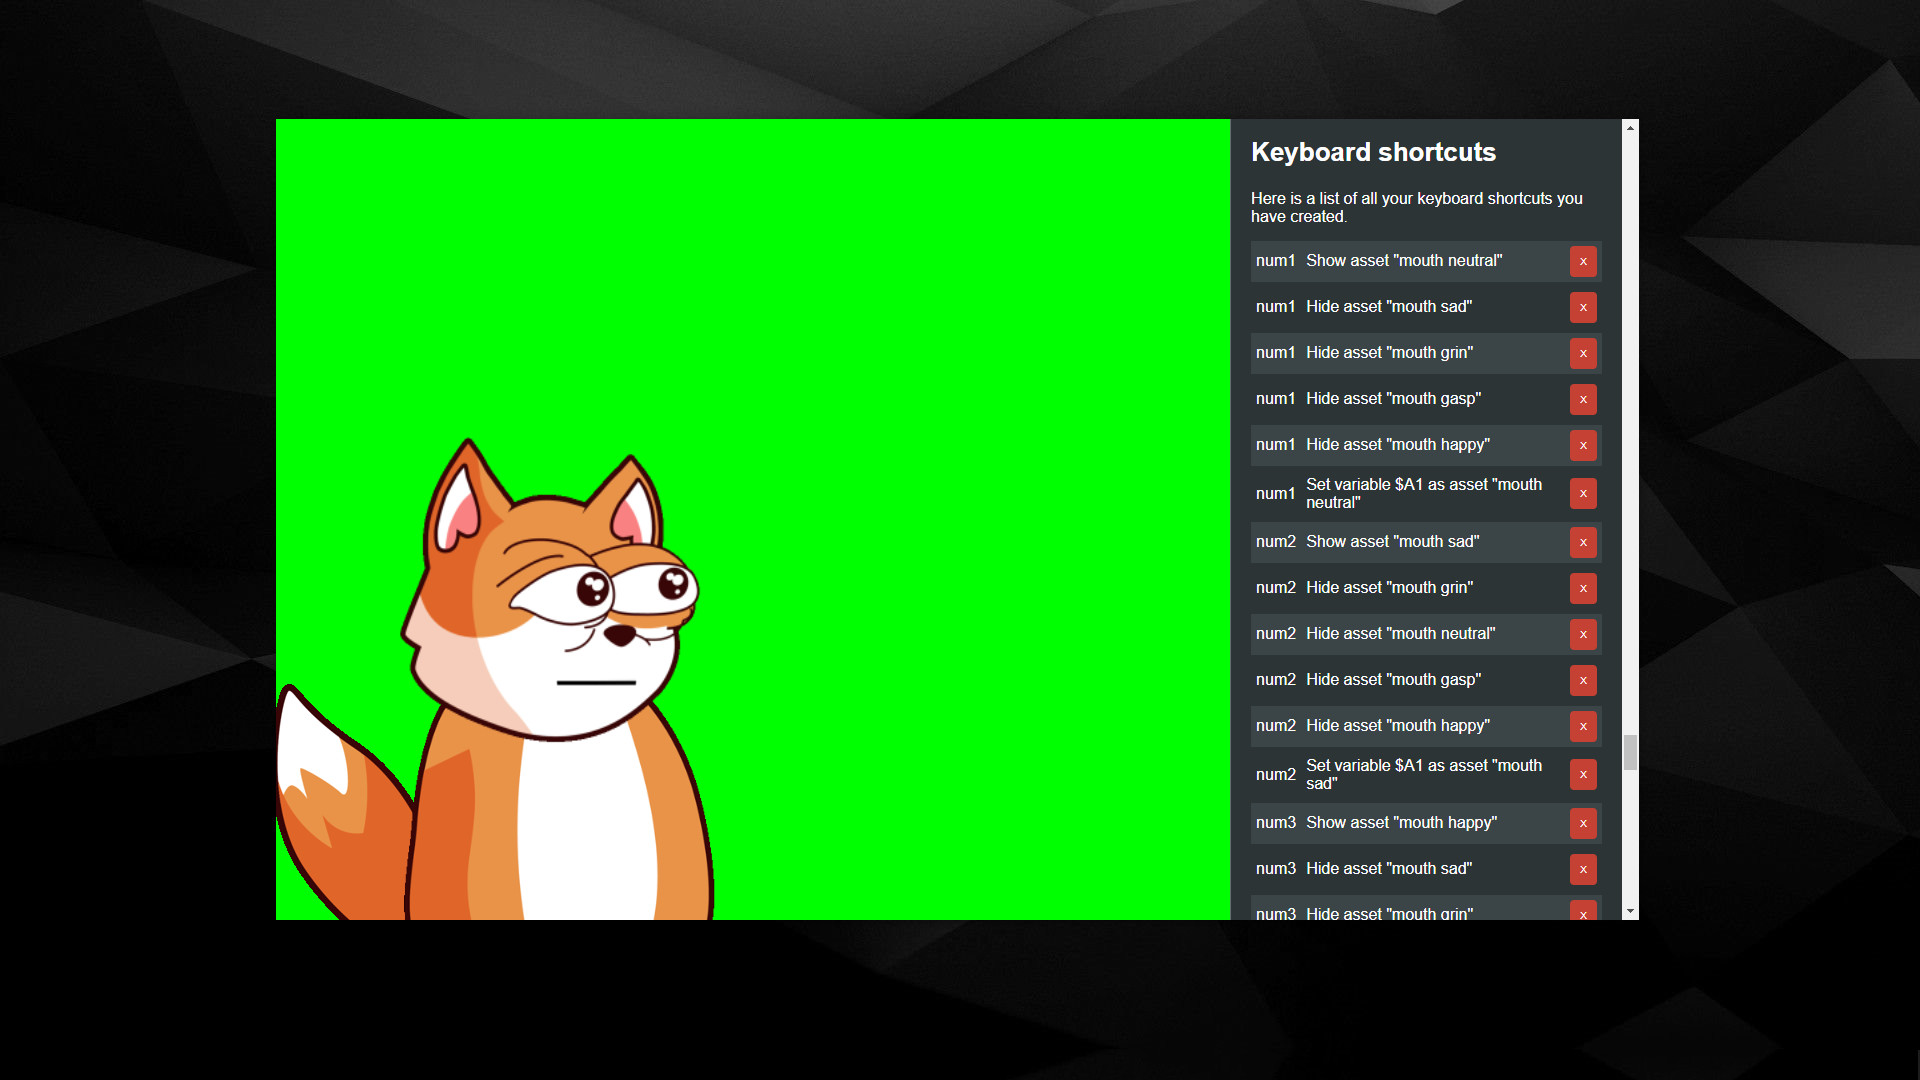Delete the num1 'Show asset mouth neutral' shortcut

[1583, 261]
